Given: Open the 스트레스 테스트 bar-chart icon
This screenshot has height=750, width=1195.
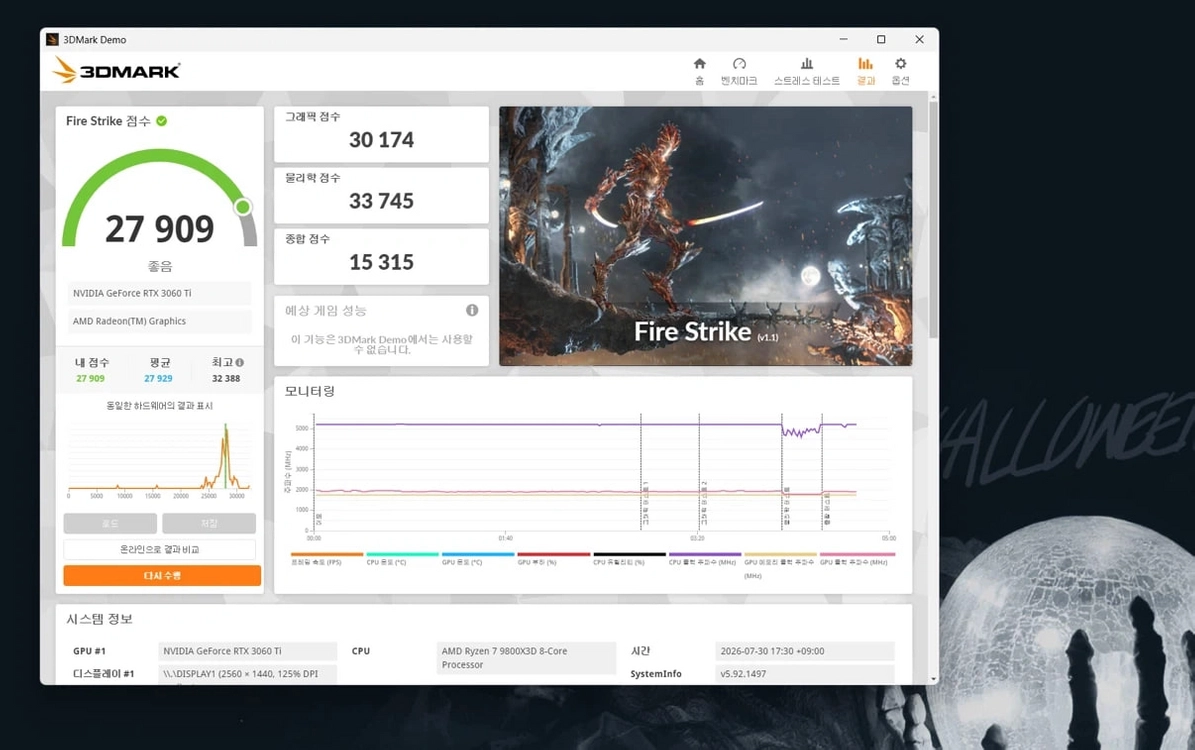Looking at the screenshot, I should 806,64.
